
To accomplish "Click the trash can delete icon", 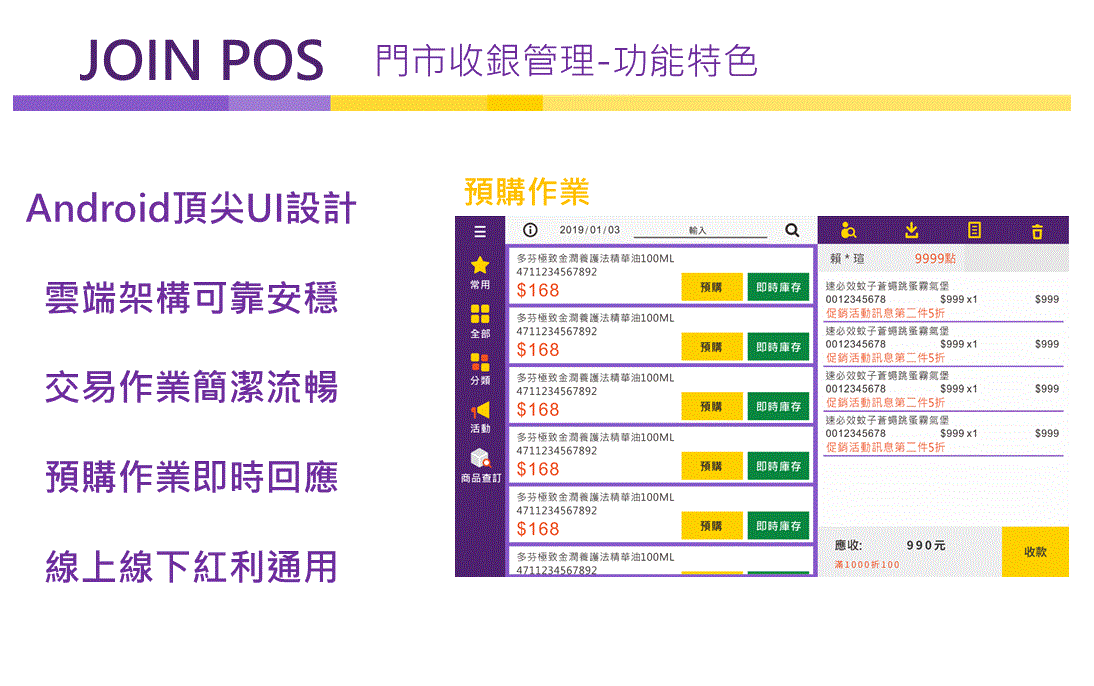I will [1037, 231].
